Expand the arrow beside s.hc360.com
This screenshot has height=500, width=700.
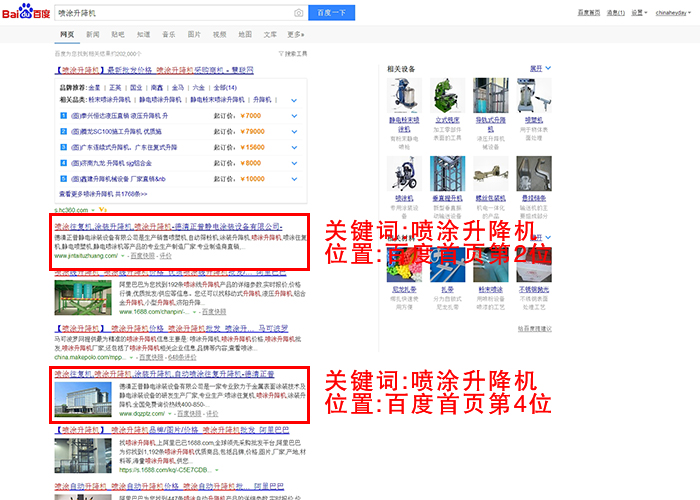tap(93, 210)
